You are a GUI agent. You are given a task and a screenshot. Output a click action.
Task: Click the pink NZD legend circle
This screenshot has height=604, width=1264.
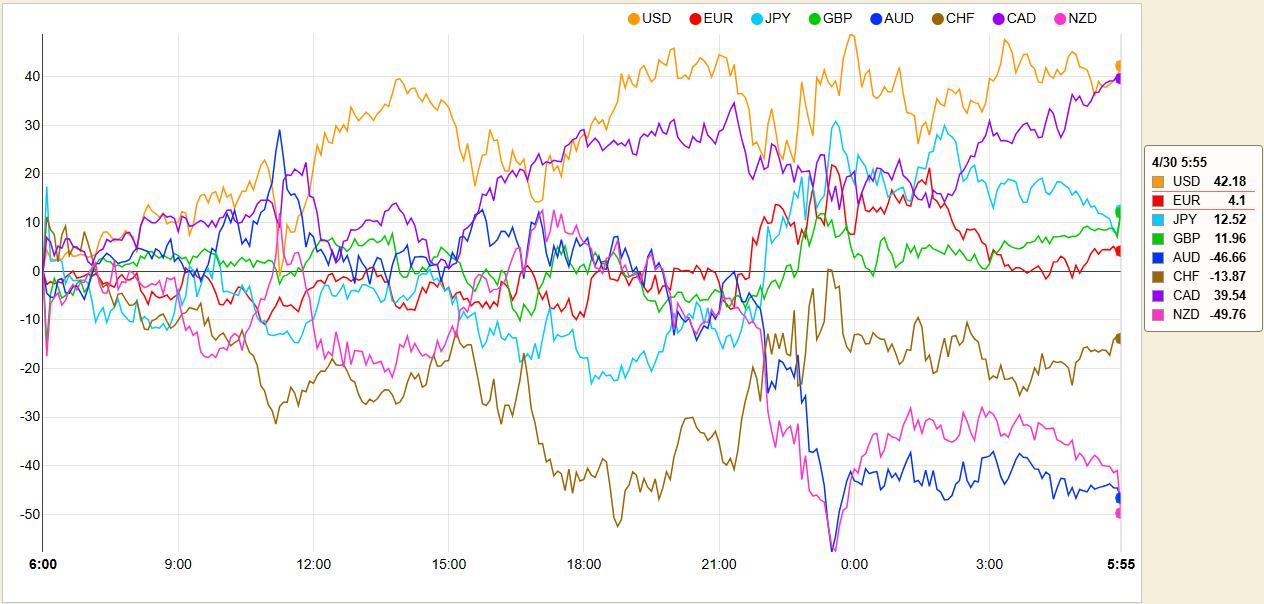(1060, 18)
